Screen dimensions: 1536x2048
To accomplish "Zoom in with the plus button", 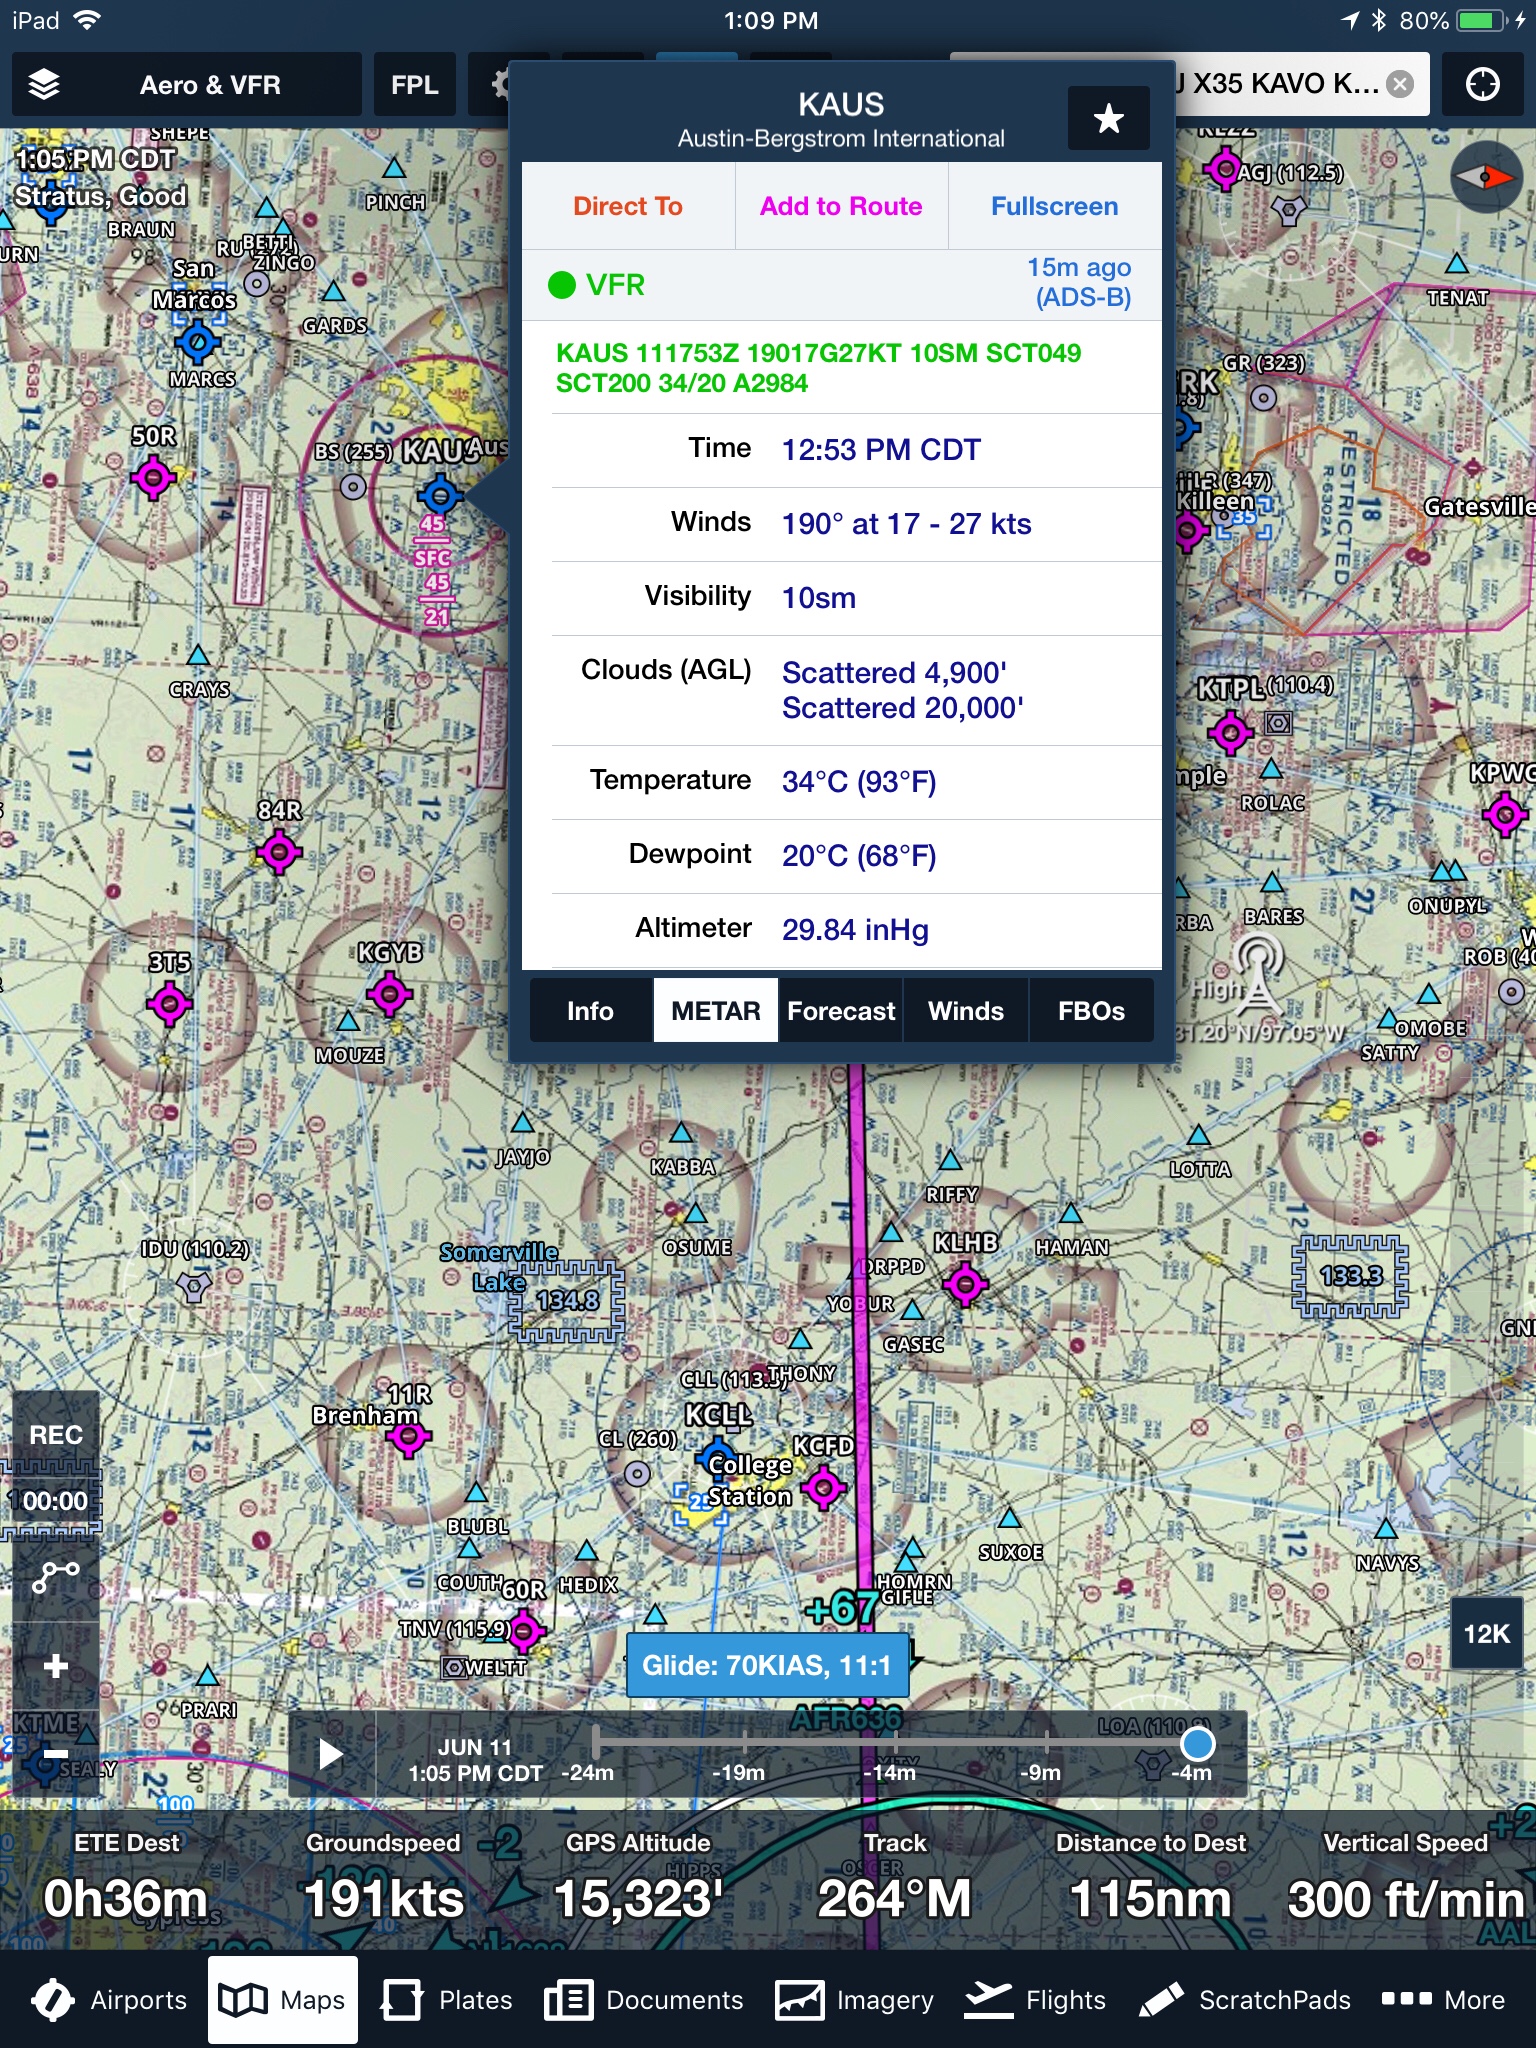I will [x=56, y=1666].
